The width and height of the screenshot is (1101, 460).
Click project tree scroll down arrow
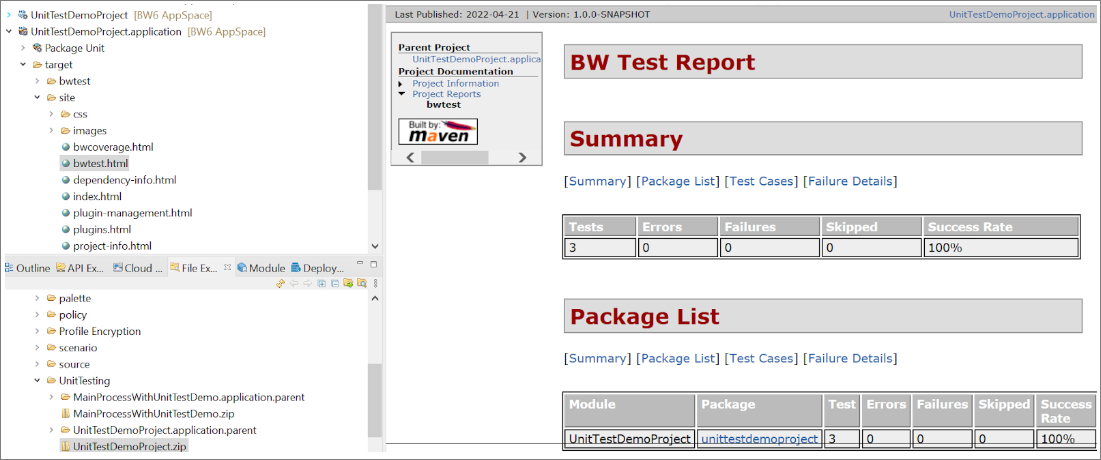374,247
